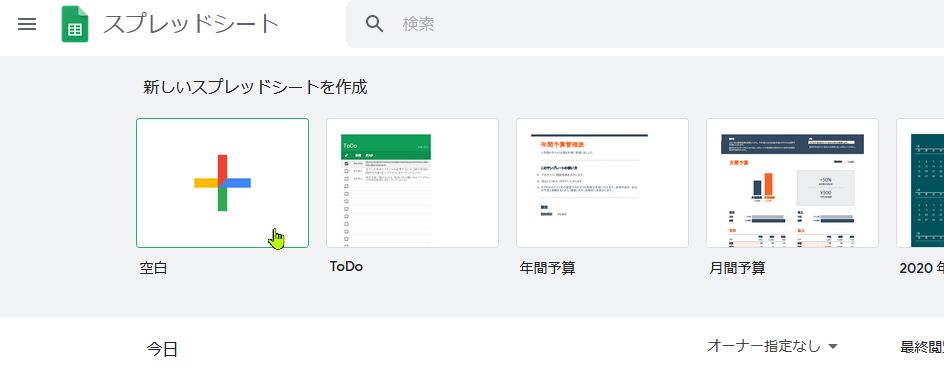The width and height of the screenshot is (944, 381).
Task: Open the main hamburger menu
Action: tap(27, 24)
